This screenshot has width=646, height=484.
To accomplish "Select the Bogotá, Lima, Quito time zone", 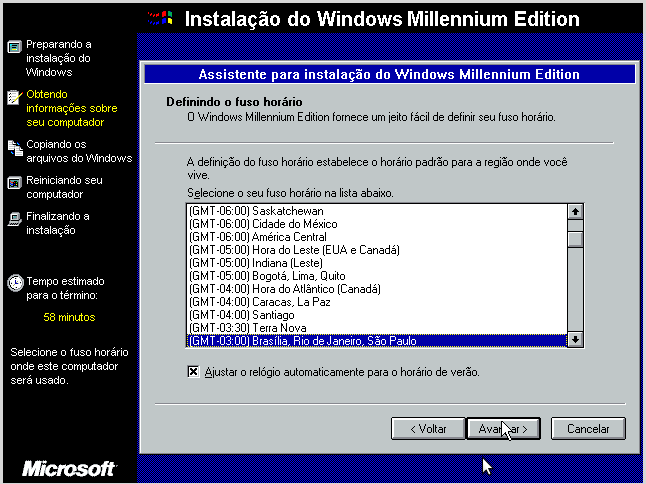I will click(377, 276).
